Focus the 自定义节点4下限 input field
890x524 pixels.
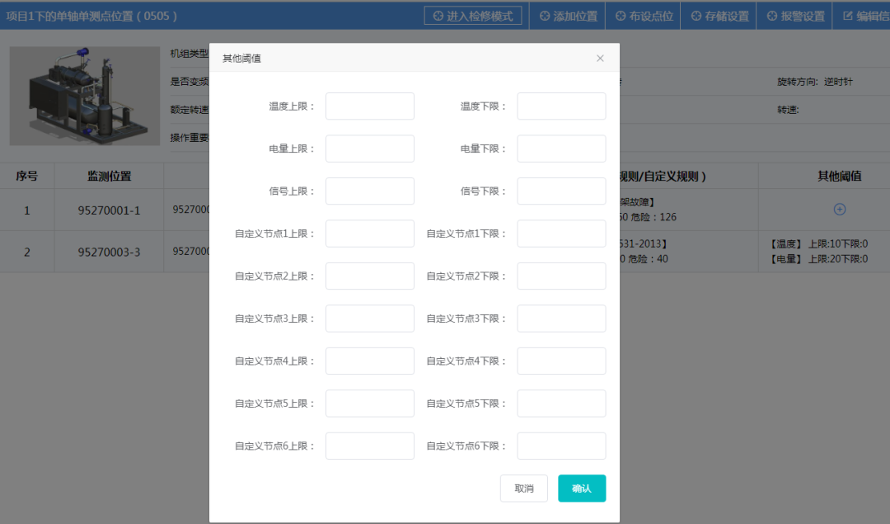(x=561, y=361)
